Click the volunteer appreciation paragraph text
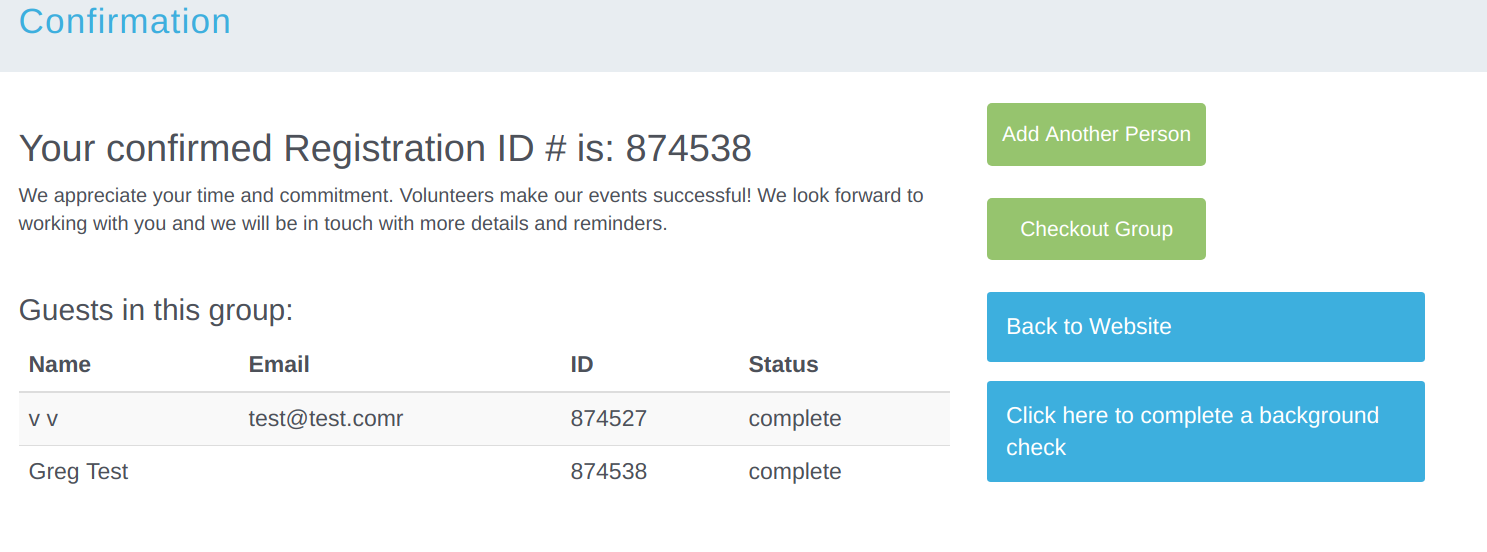 470,209
